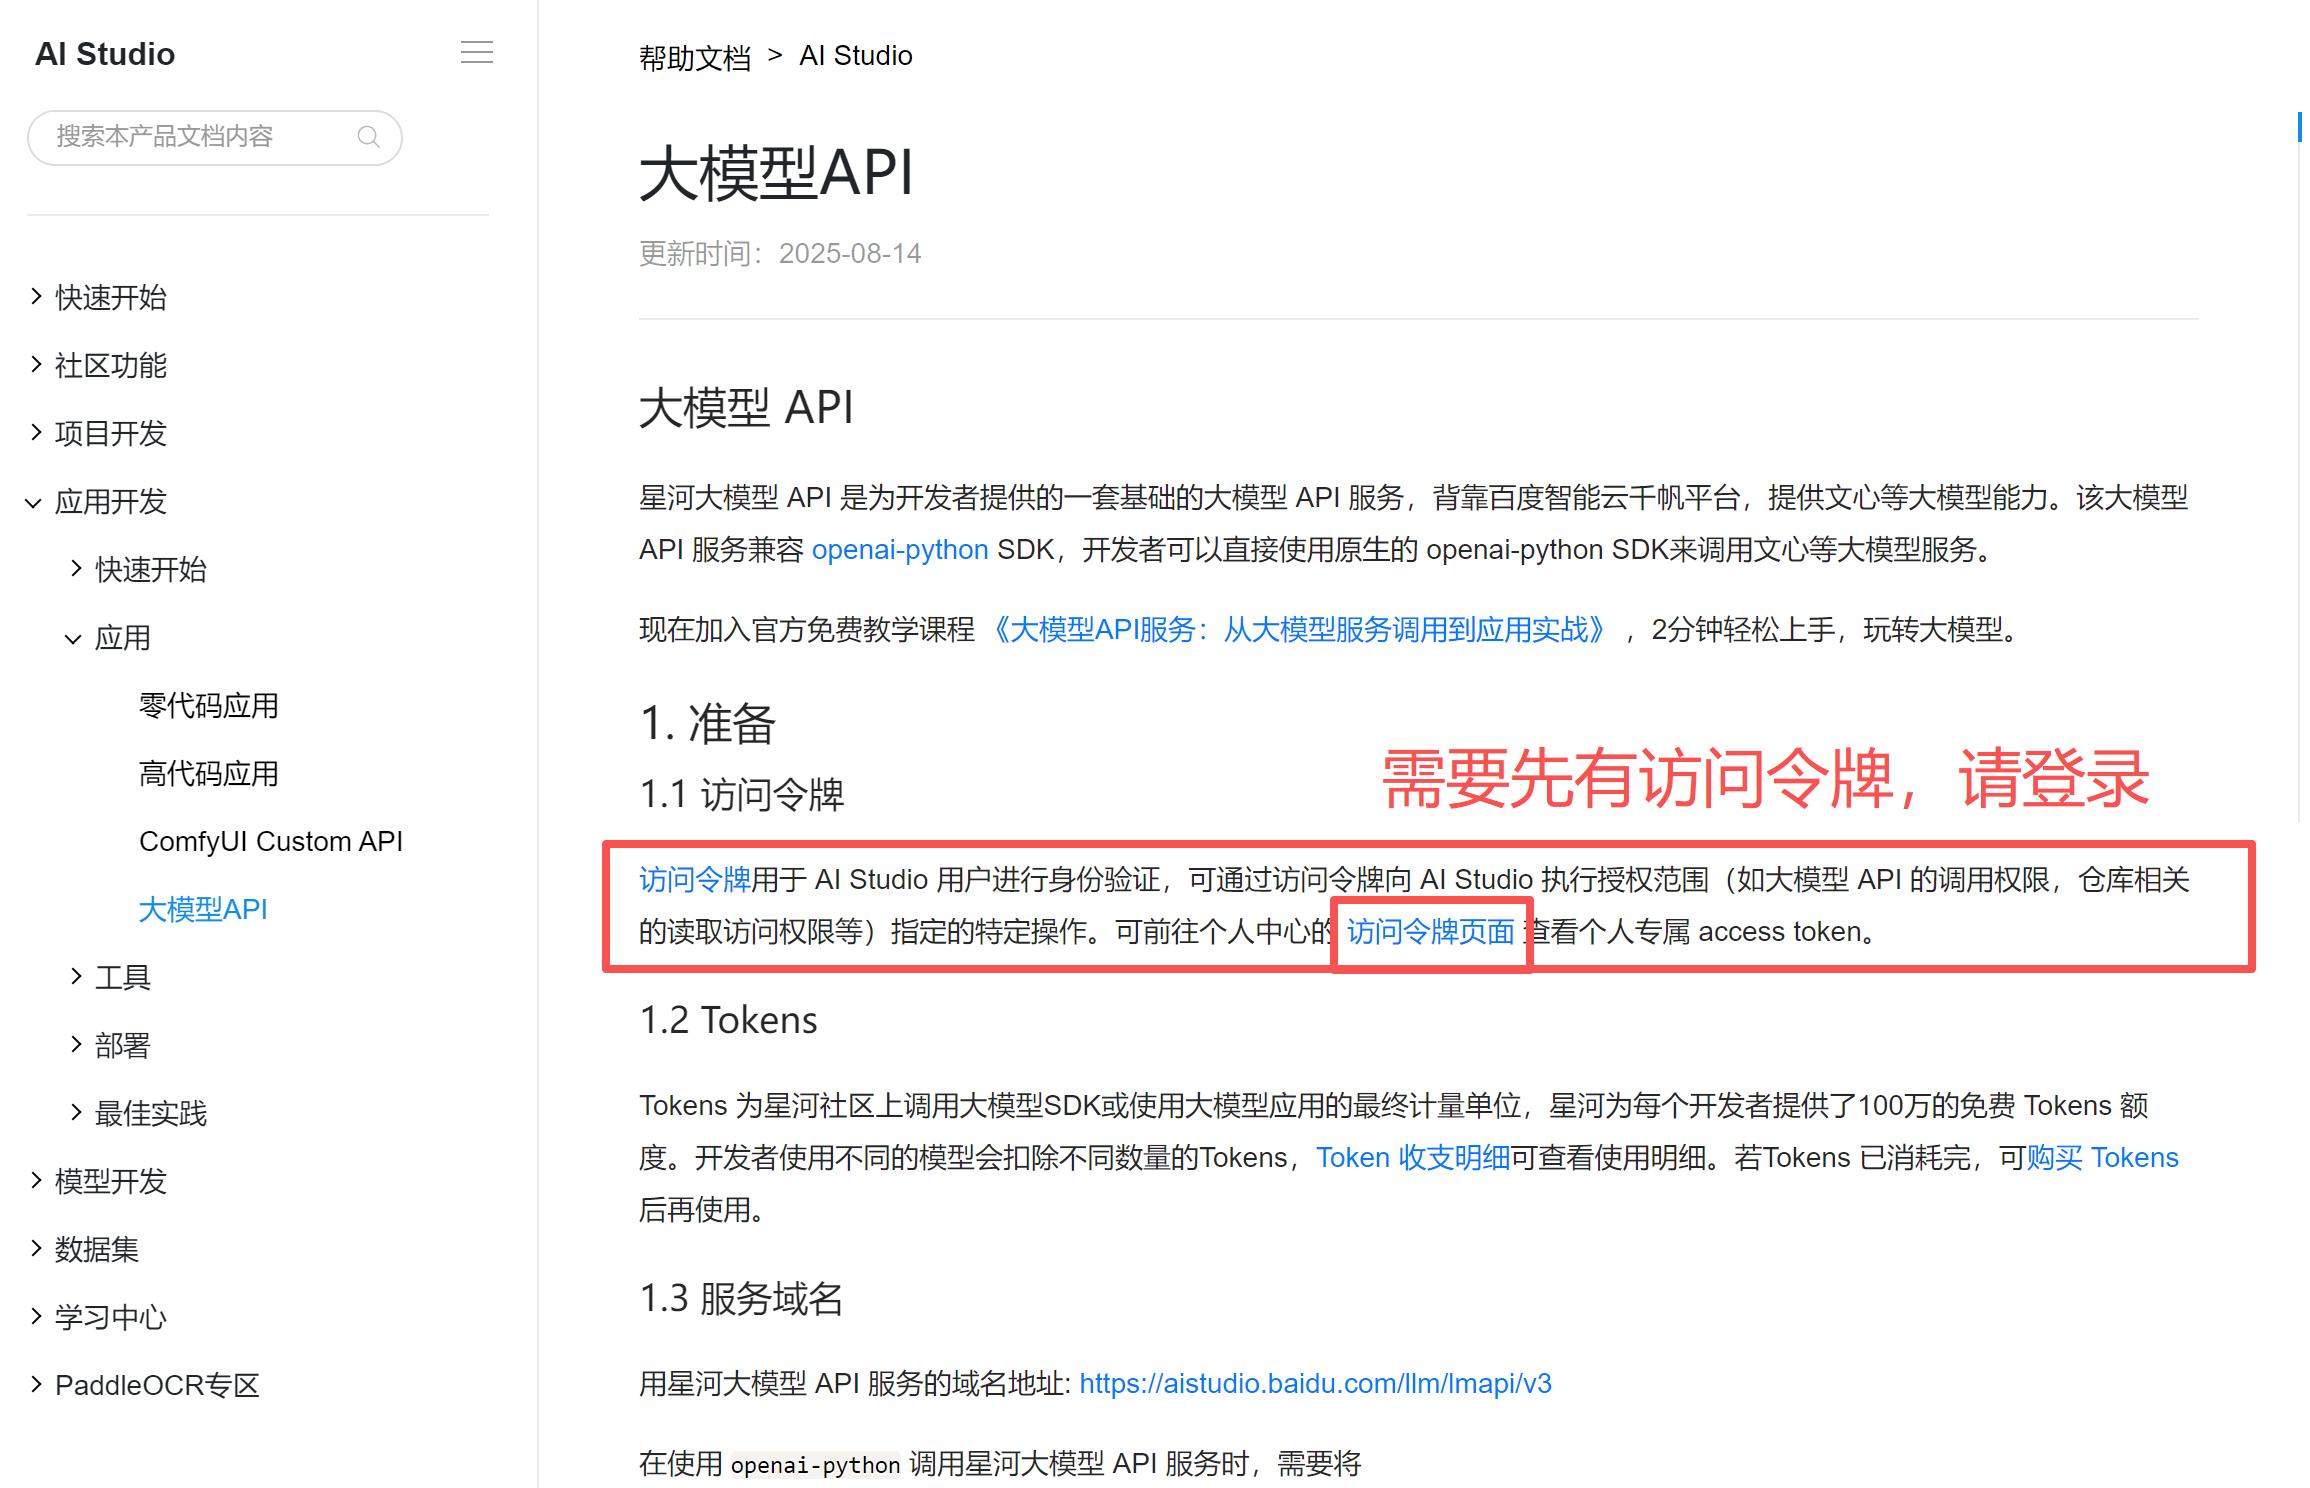Go to 帮助文档 in the breadcrumb
Image resolution: width=2310 pixels, height=1488 pixels.
[x=694, y=57]
